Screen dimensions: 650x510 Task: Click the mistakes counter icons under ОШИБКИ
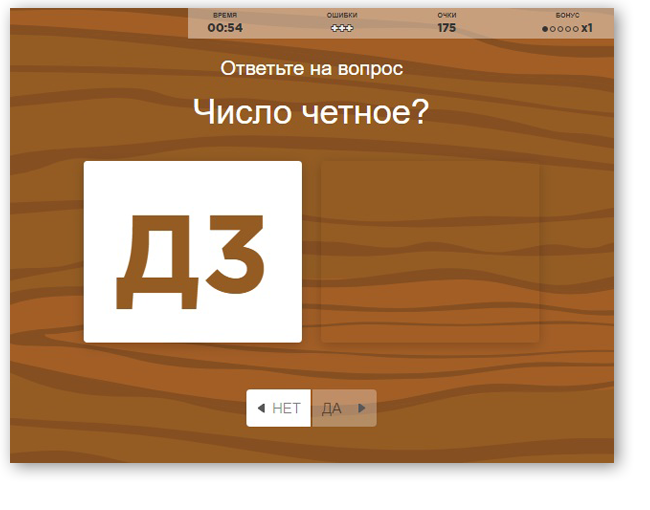[342, 28]
